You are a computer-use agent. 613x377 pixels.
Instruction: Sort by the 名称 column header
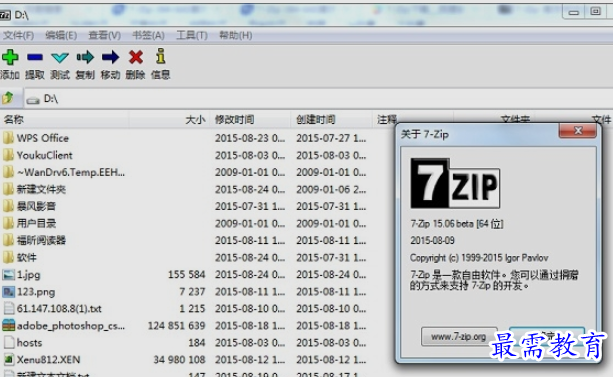pyautogui.click(x=65, y=120)
